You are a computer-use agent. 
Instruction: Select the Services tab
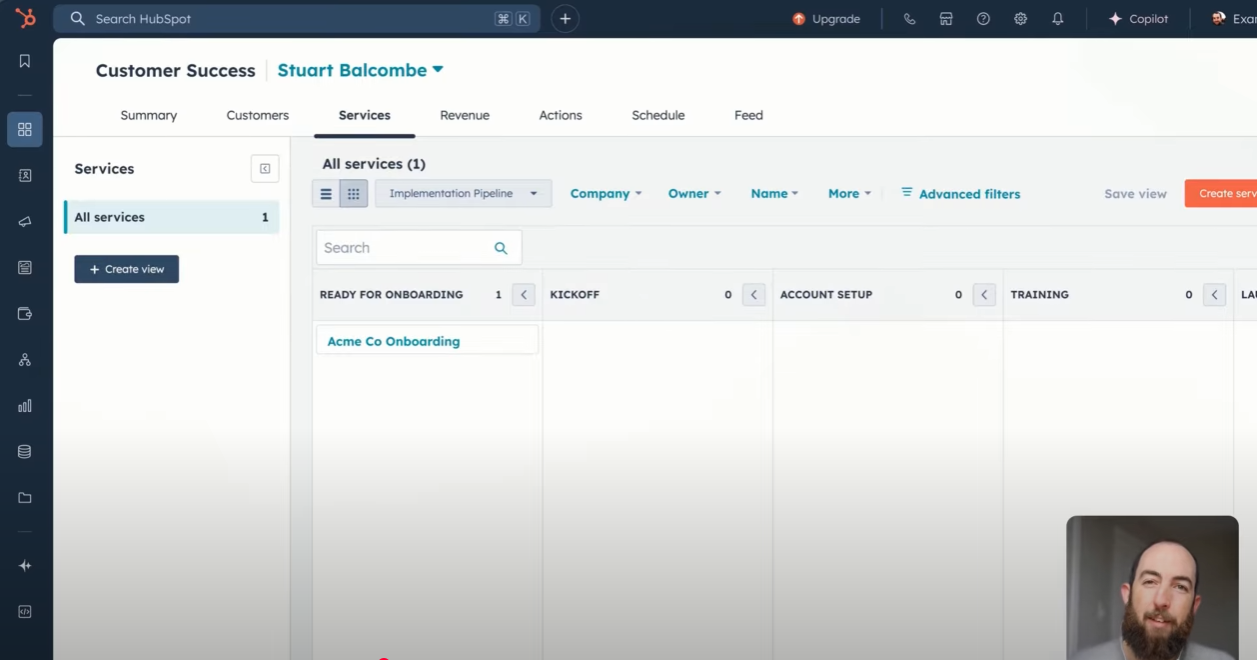pyautogui.click(x=364, y=115)
